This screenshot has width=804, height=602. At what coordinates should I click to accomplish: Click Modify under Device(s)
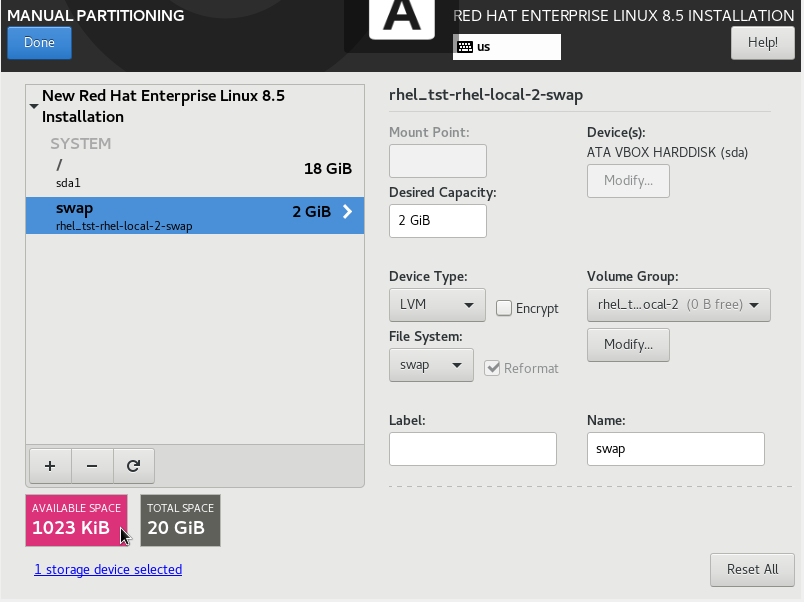point(628,181)
